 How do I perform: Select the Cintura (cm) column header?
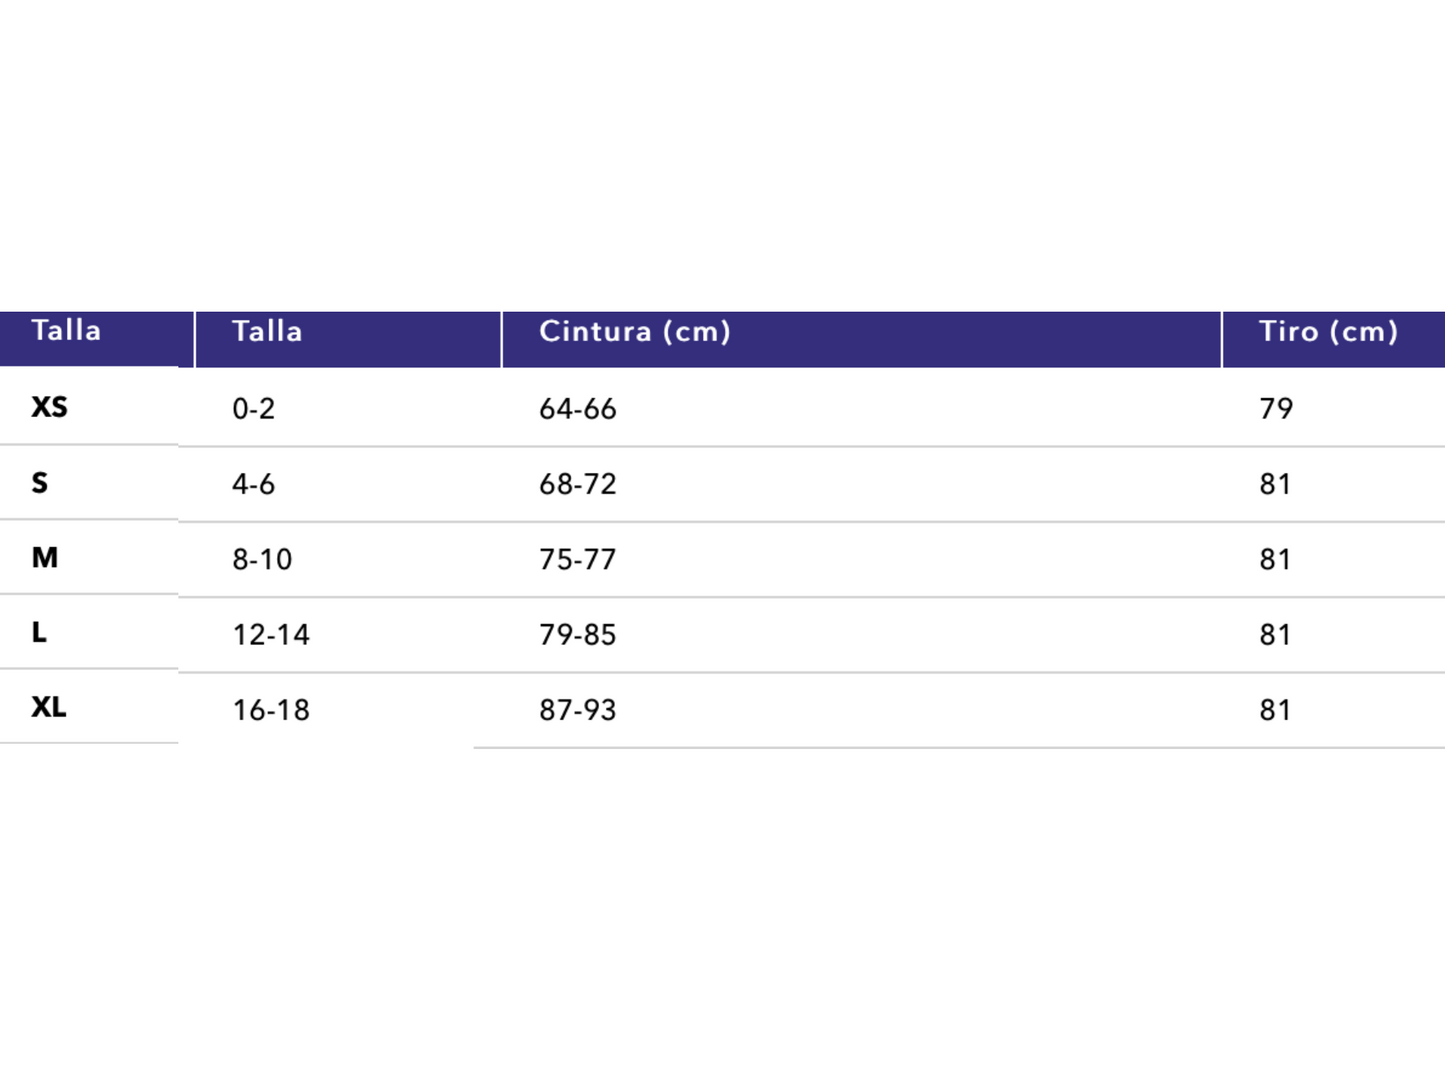pyautogui.click(x=635, y=332)
